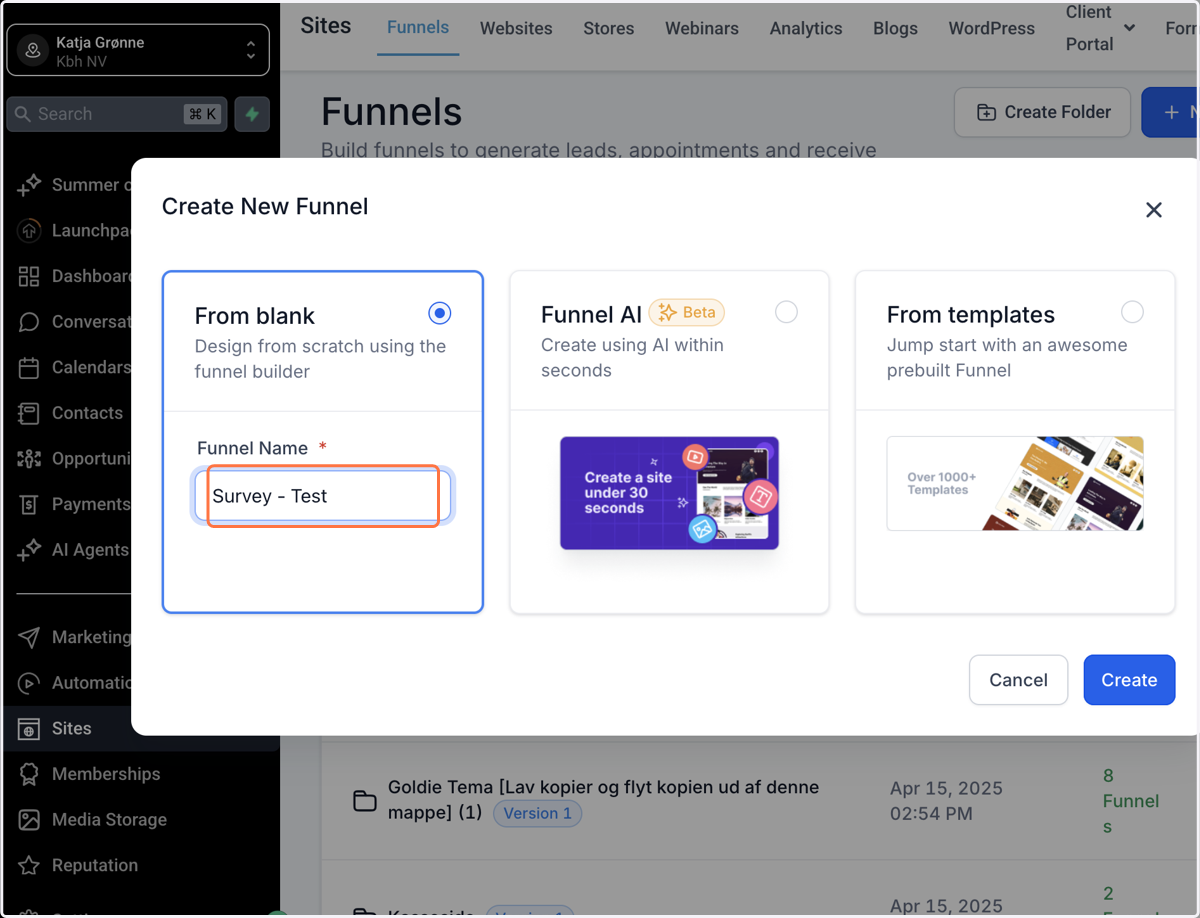The height and width of the screenshot is (918, 1200).
Task: Open the Sites icon in sidebar
Action: 29,729
